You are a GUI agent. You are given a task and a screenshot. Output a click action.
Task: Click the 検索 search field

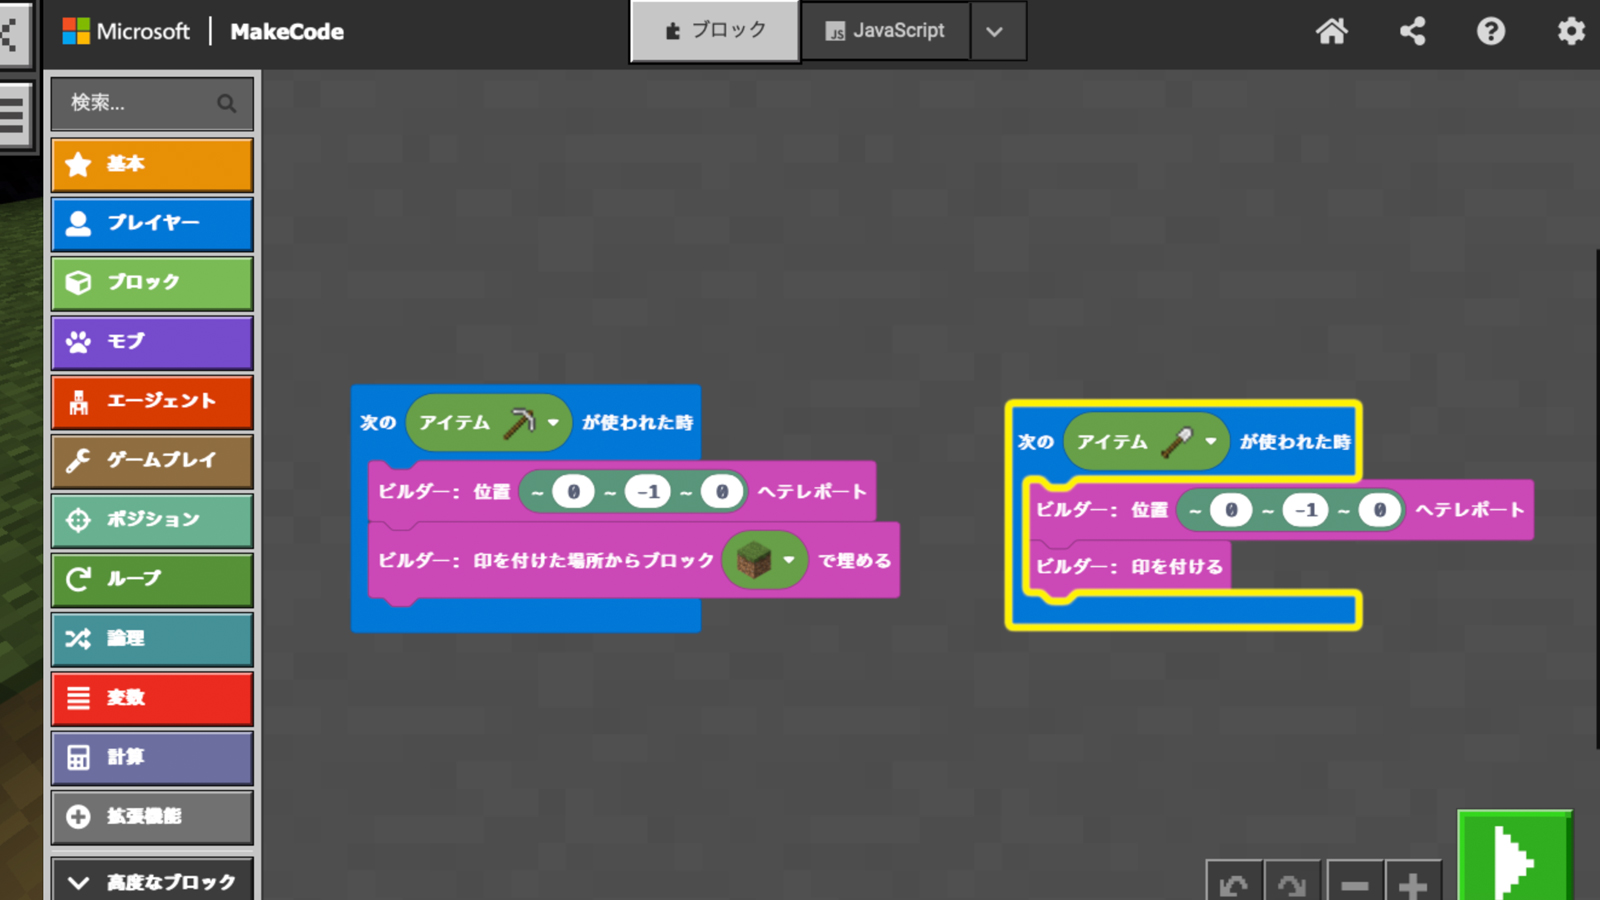152,103
